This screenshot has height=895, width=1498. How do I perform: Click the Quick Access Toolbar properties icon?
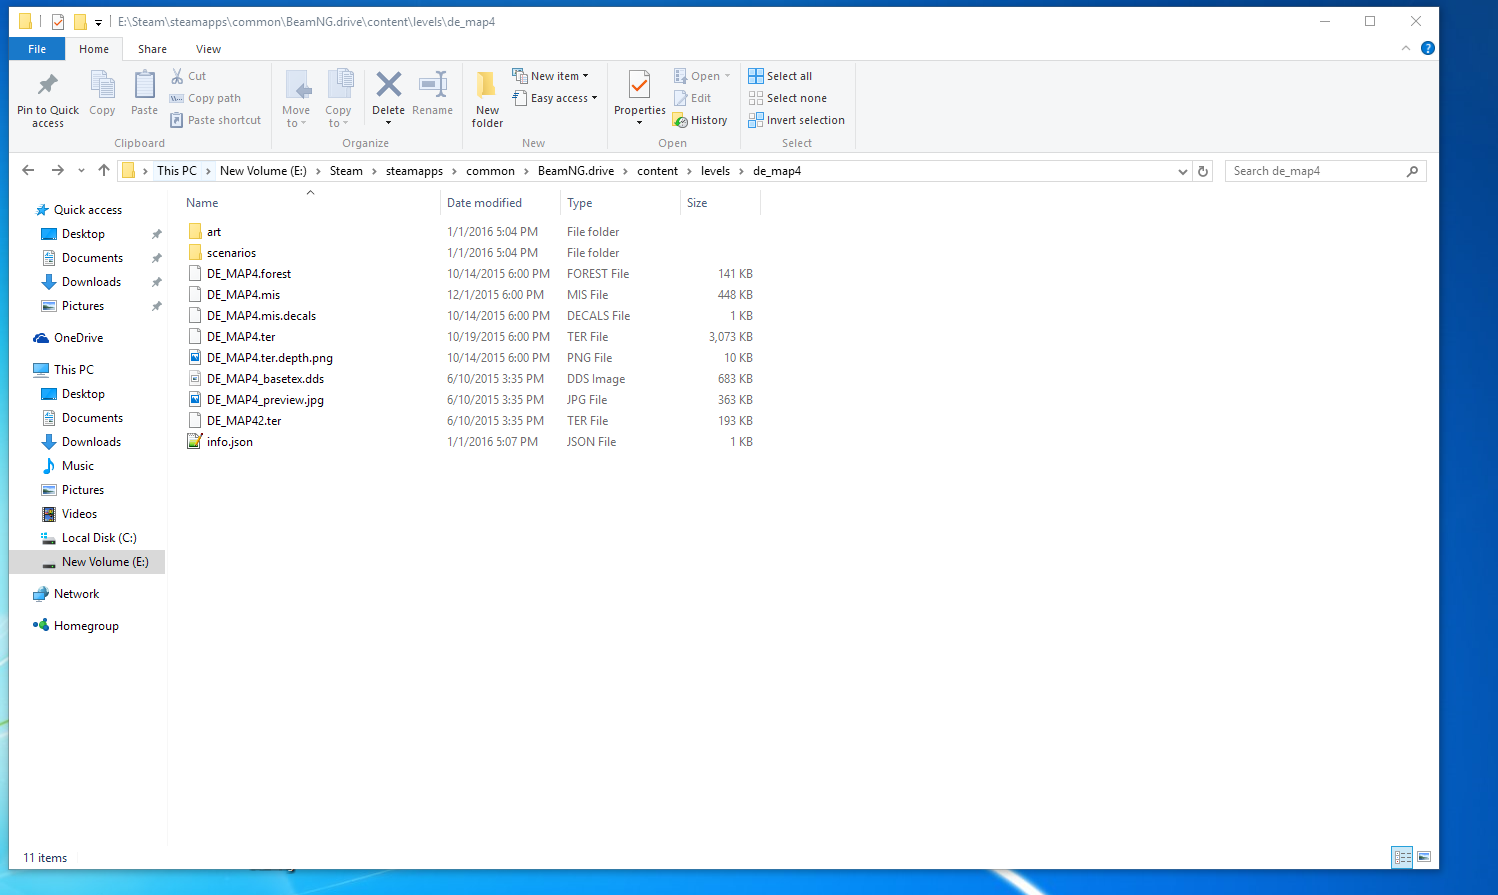pyautogui.click(x=57, y=21)
